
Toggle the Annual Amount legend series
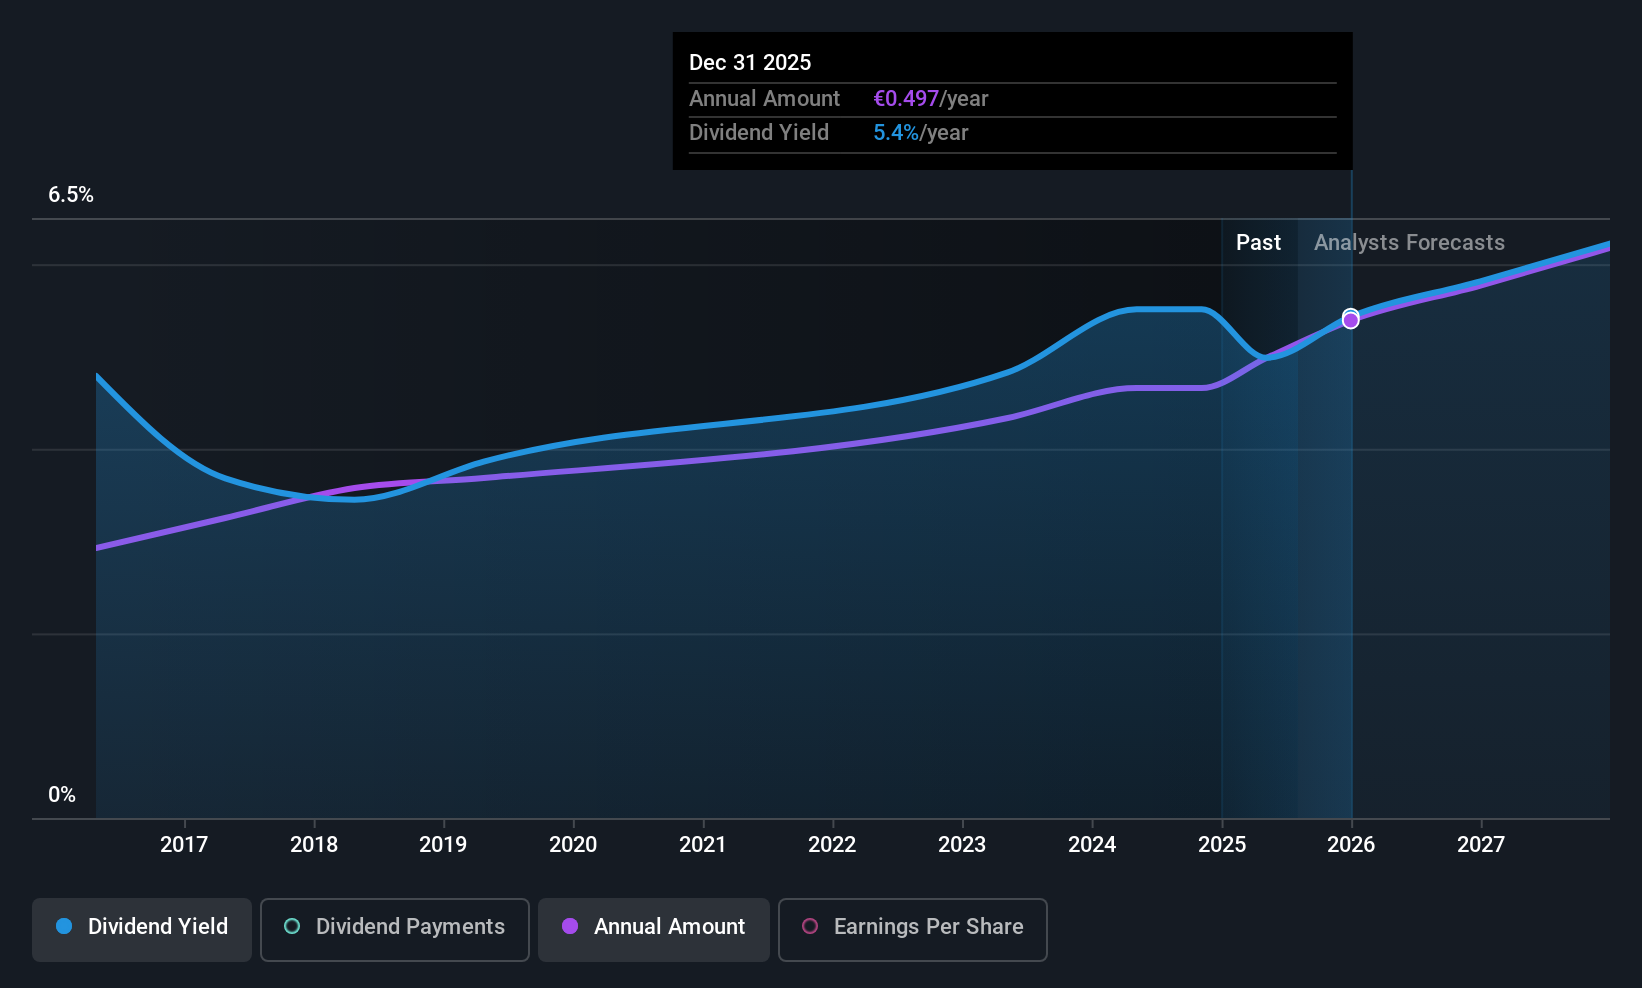pos(654,929)
